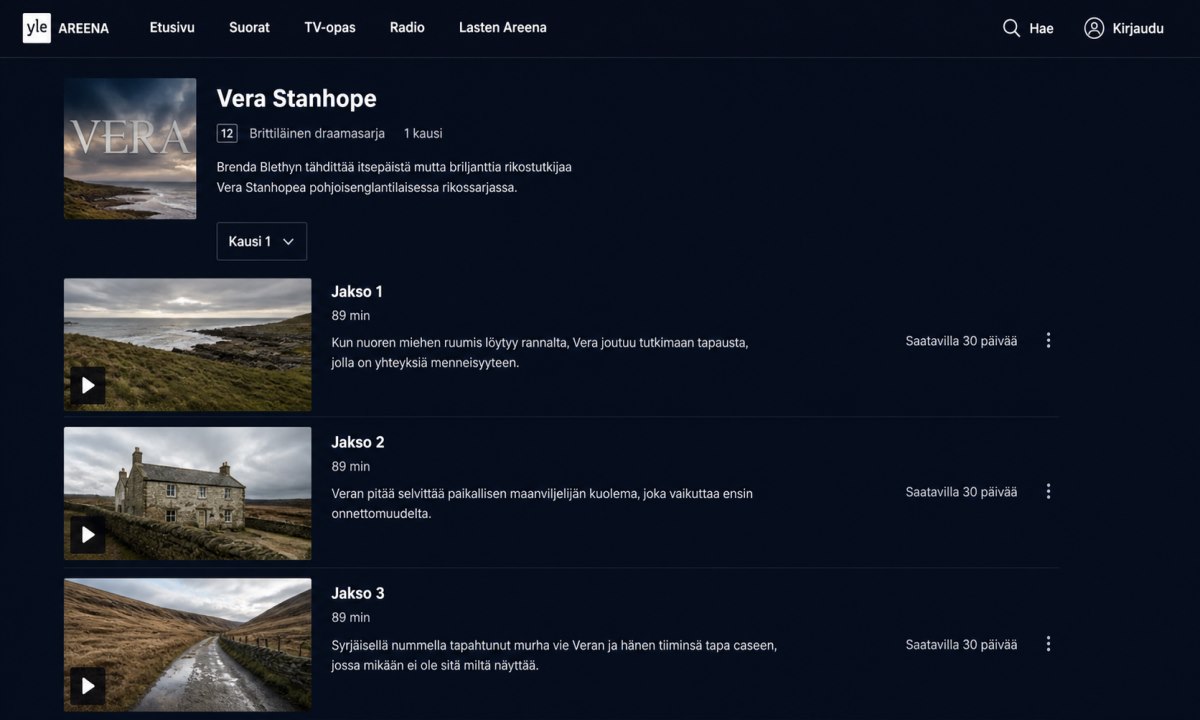Click the Jakso 3 description about syrjäisellä nummella
The image size is (1200, 720).
[555, 655]
